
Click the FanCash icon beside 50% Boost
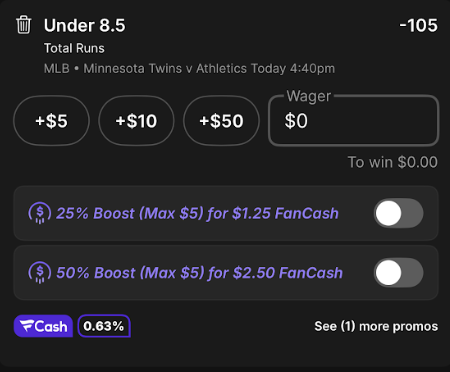click(x=40, y=273)
